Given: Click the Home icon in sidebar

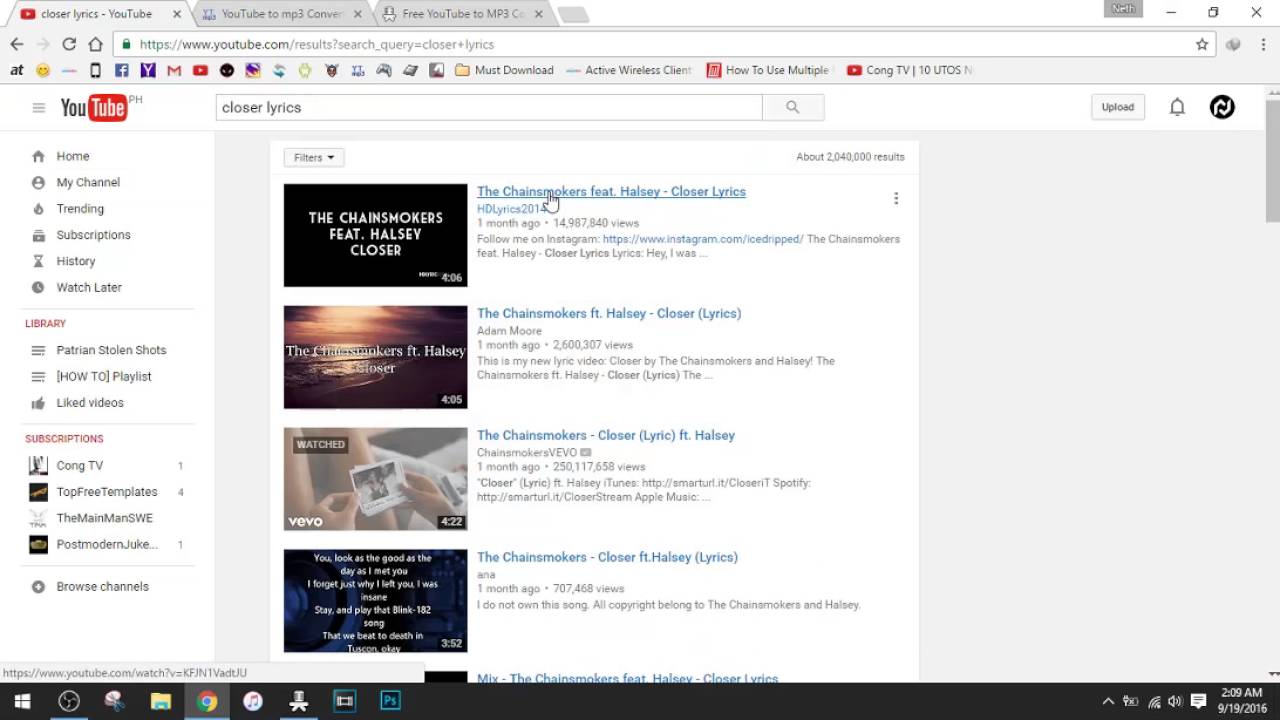Looking at the screenshot, I should click(38, 156).
